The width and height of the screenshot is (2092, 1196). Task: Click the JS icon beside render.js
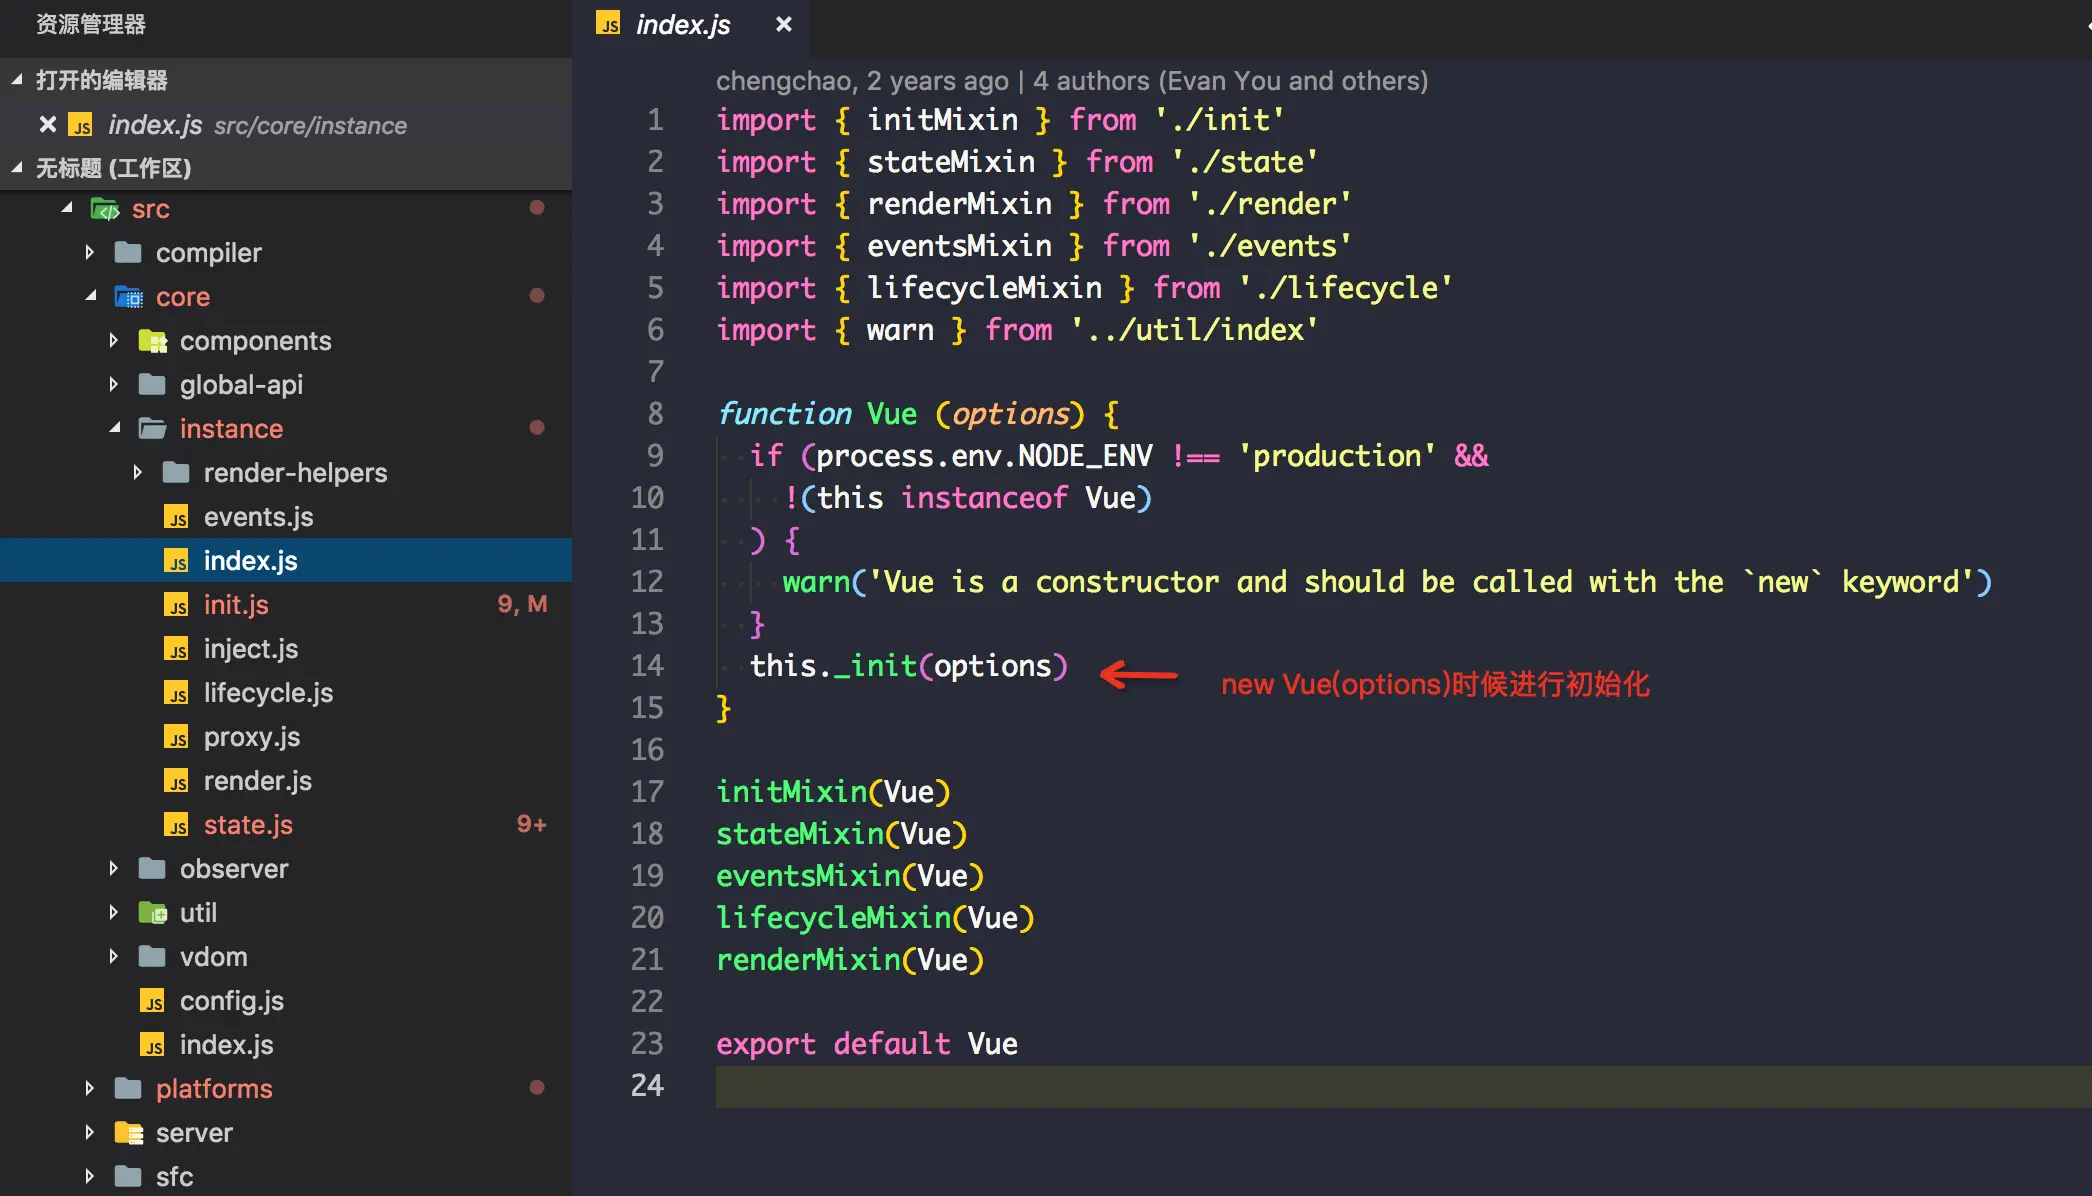point(178,780)
